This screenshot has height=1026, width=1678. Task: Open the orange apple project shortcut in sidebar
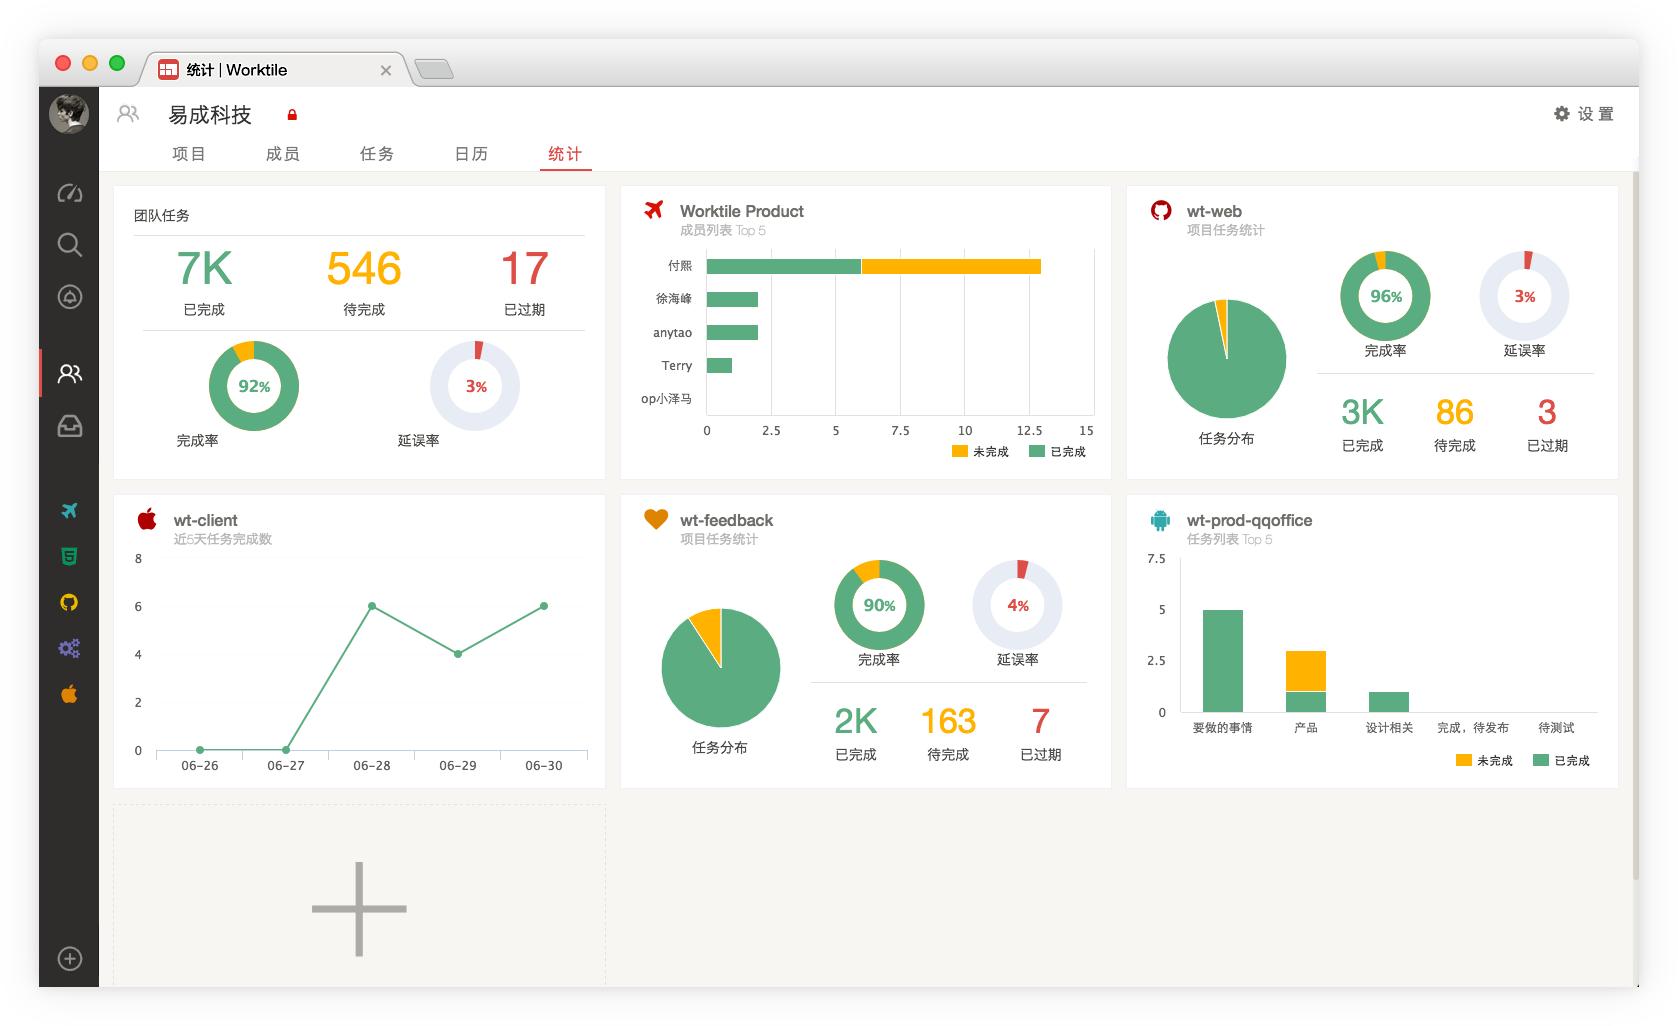tap(69, 694)
